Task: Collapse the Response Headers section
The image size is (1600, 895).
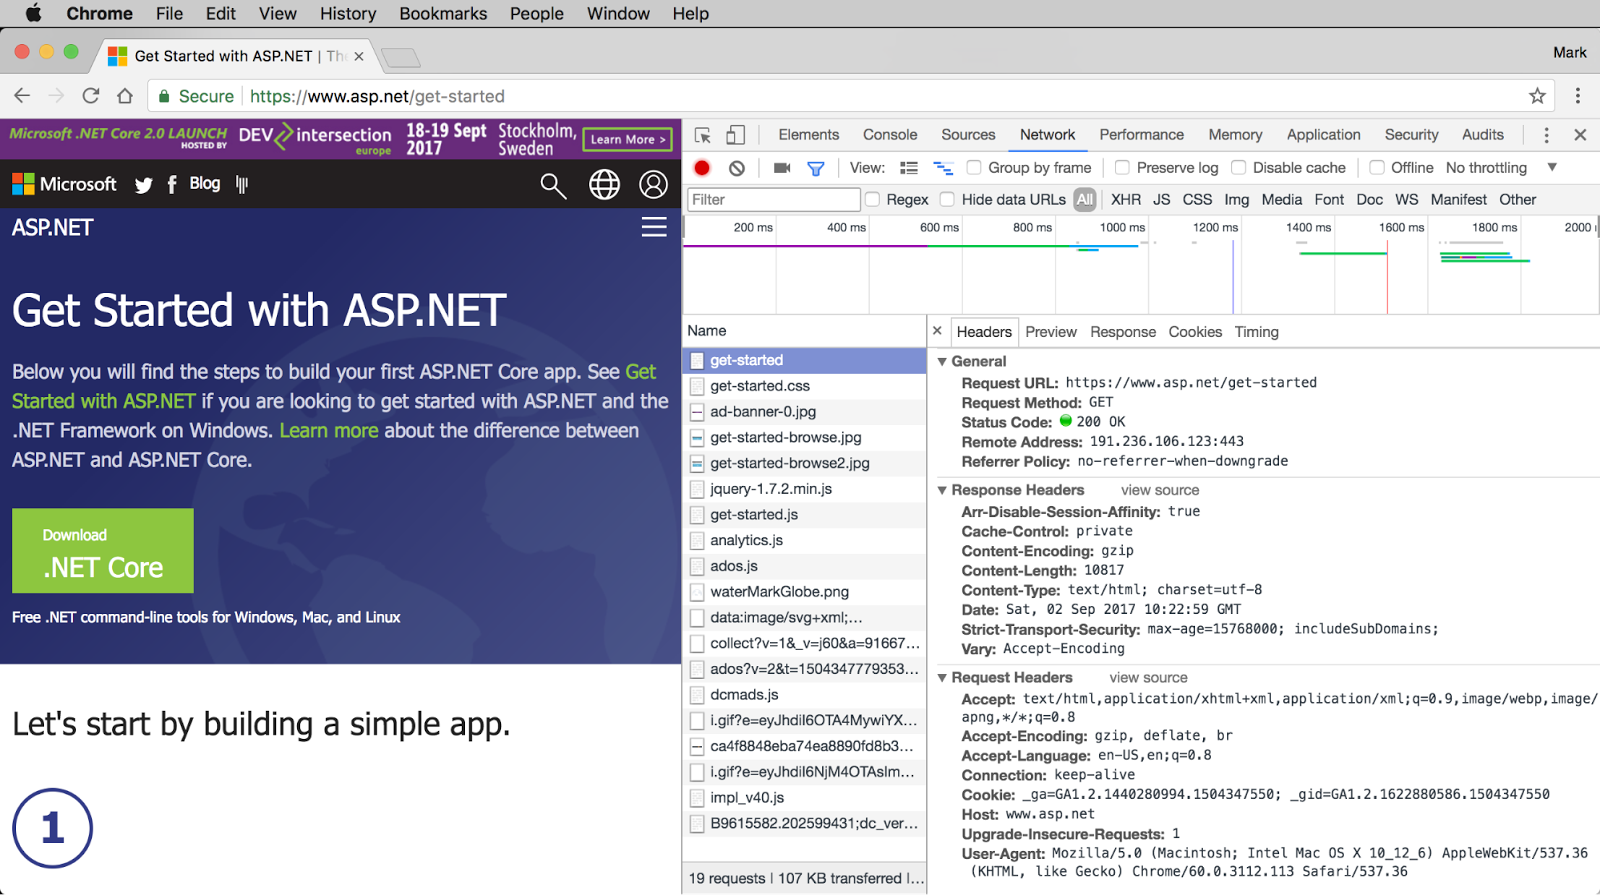Action: [x=942, y=491]
